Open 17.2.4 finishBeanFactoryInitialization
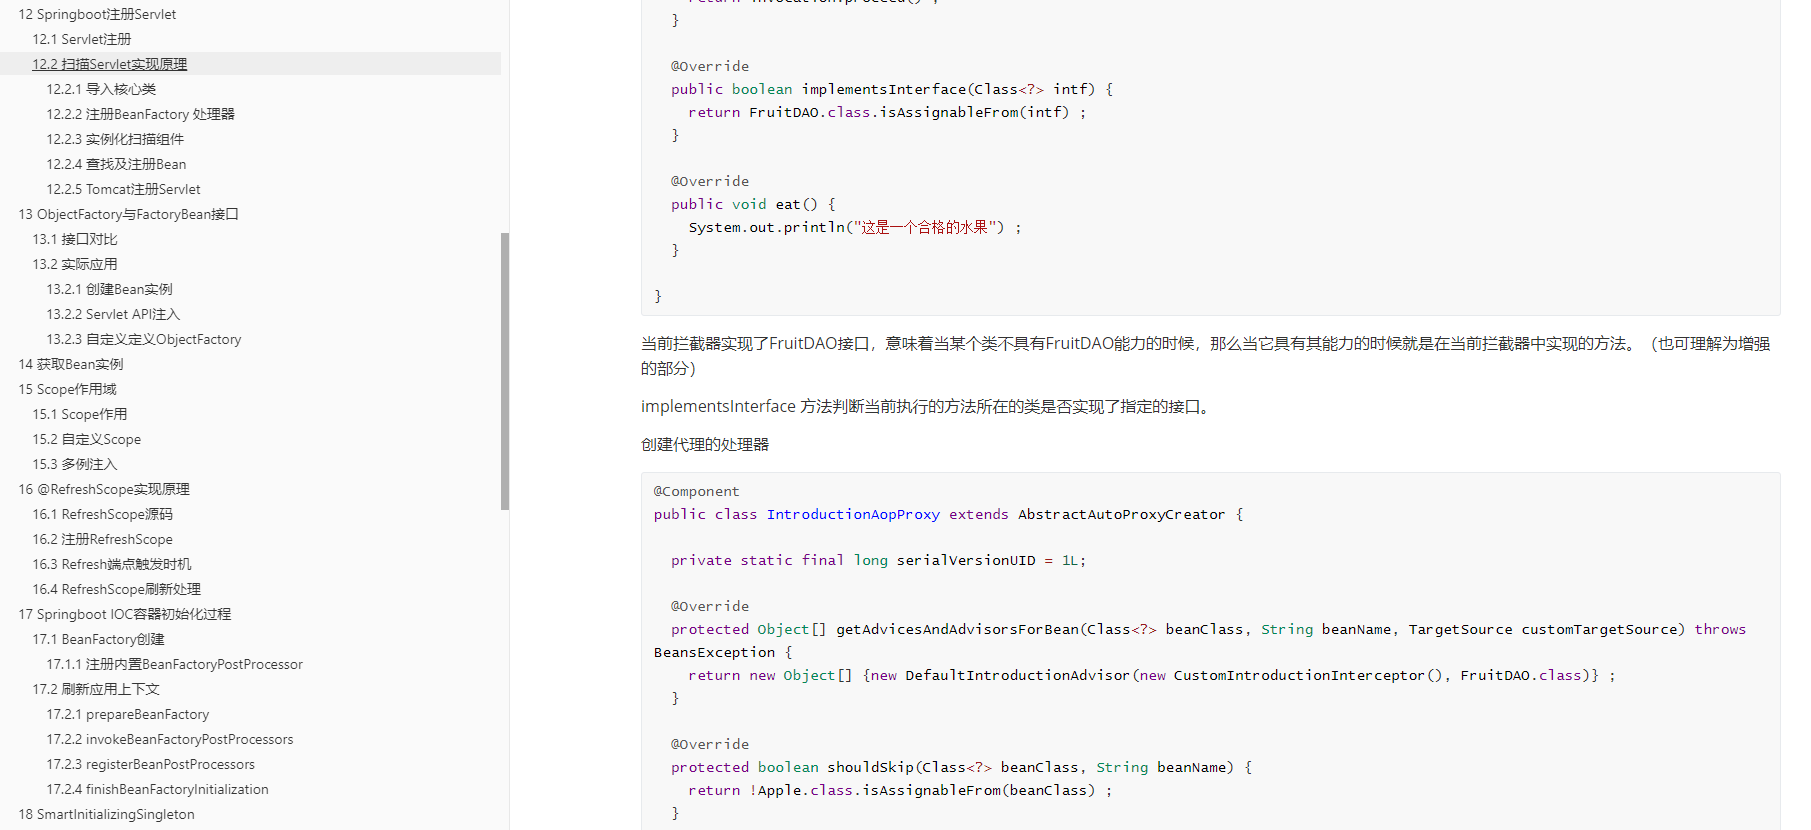Screen dimensions: 1811x830 tap(158, 789)
